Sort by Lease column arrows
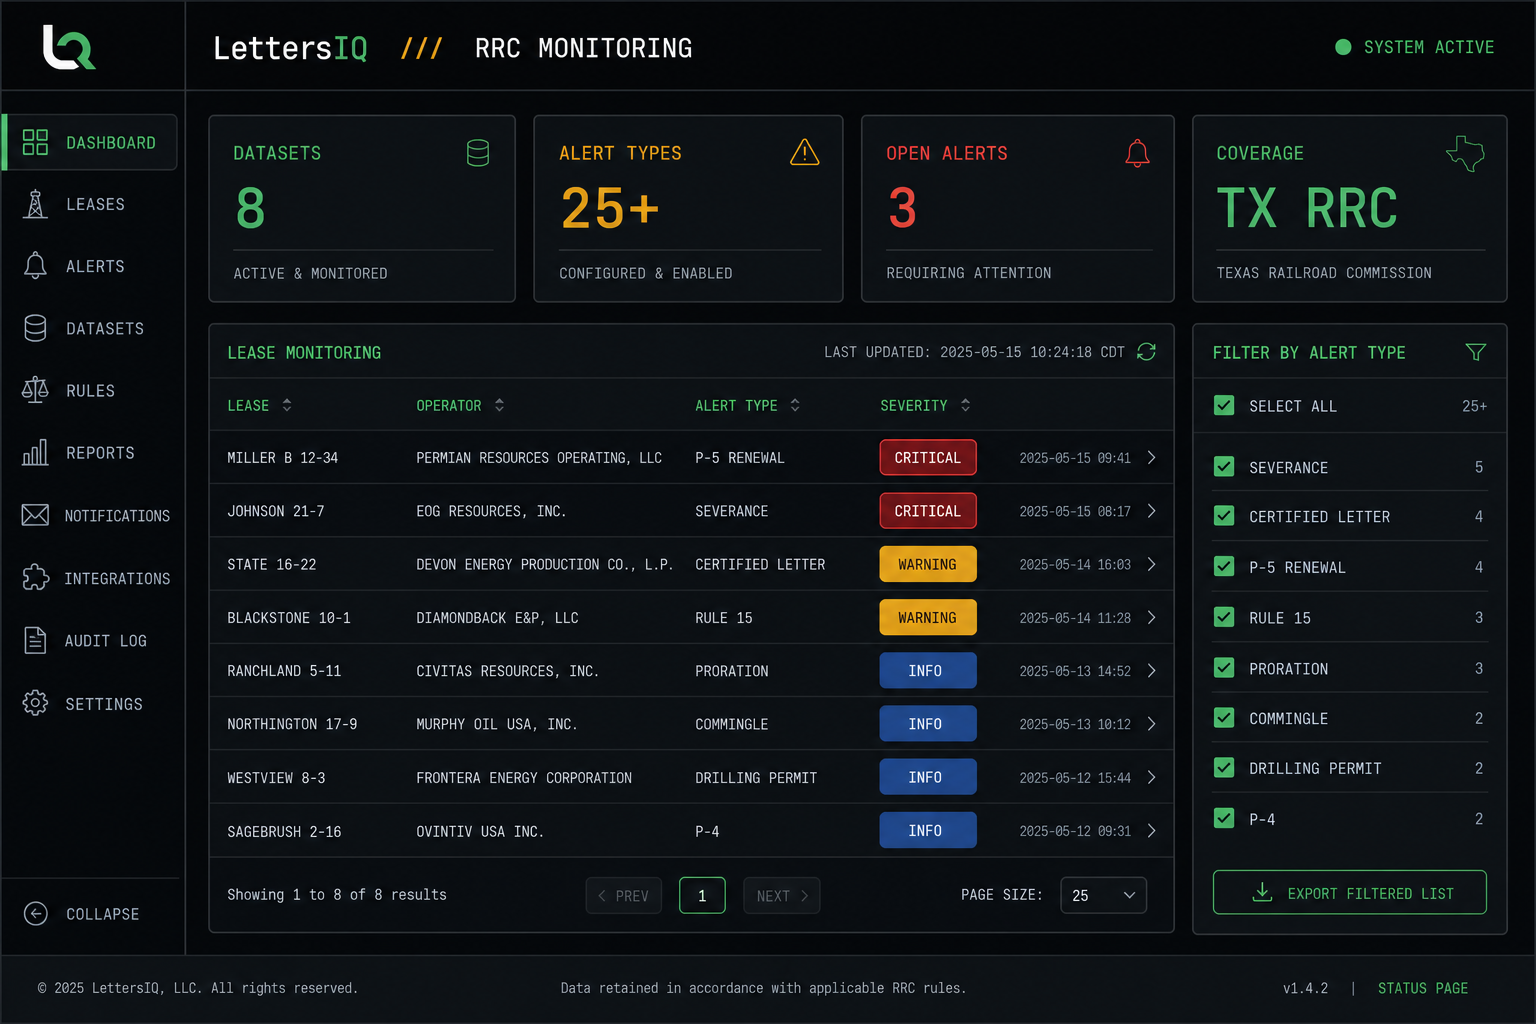Image resolution: width=1536 pixels, height=1024 pixels. pyautogui.click(x=287, y=405)
